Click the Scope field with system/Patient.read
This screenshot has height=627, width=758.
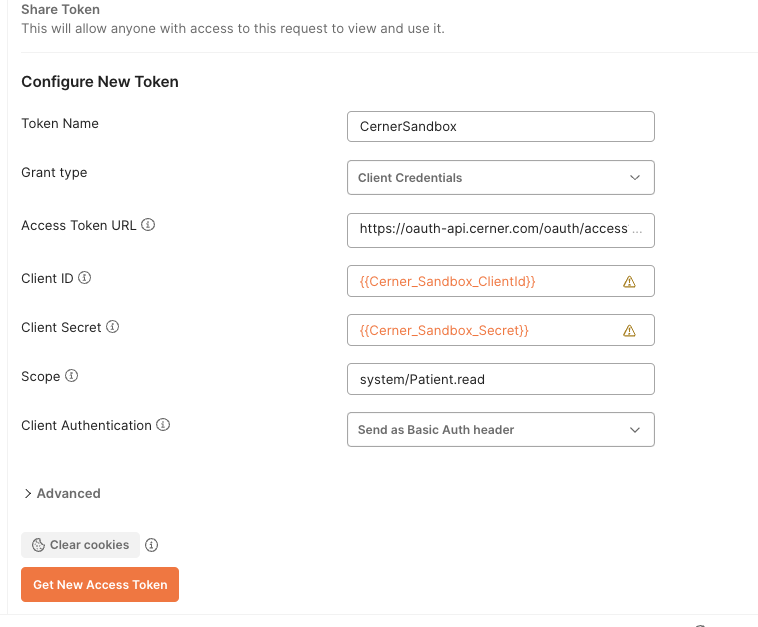click(500, 379)
